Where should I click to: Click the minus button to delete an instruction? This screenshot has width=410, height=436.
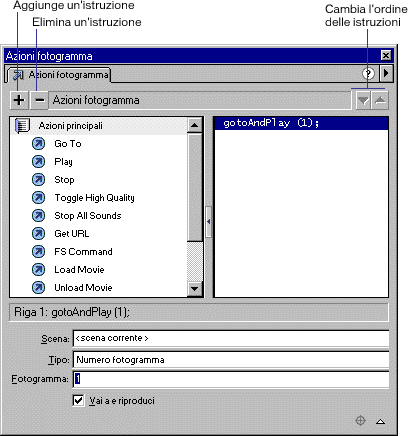(39, 100)
